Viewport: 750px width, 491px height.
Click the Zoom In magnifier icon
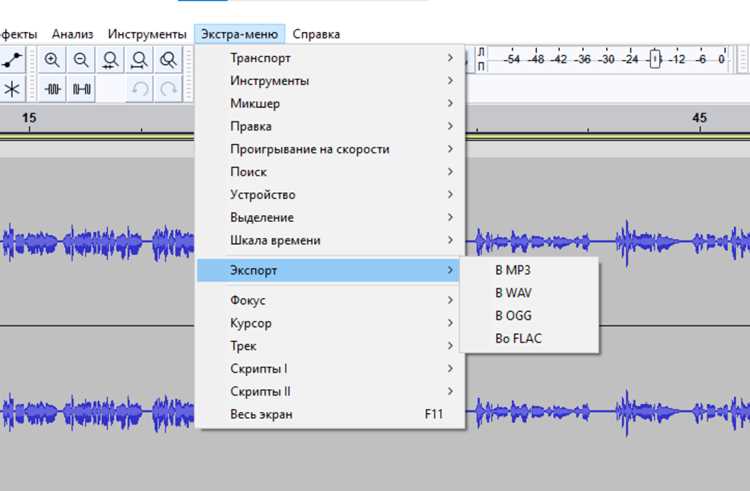point(52,60)
